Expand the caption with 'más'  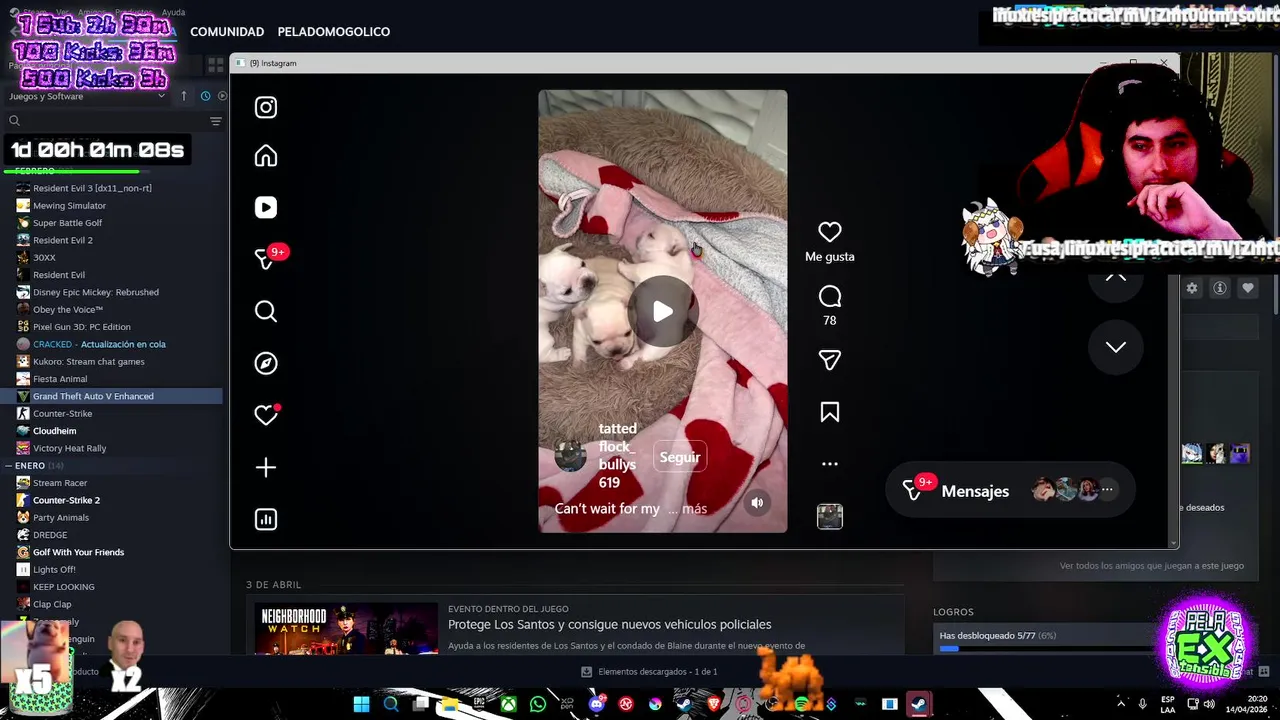[694, 509]
